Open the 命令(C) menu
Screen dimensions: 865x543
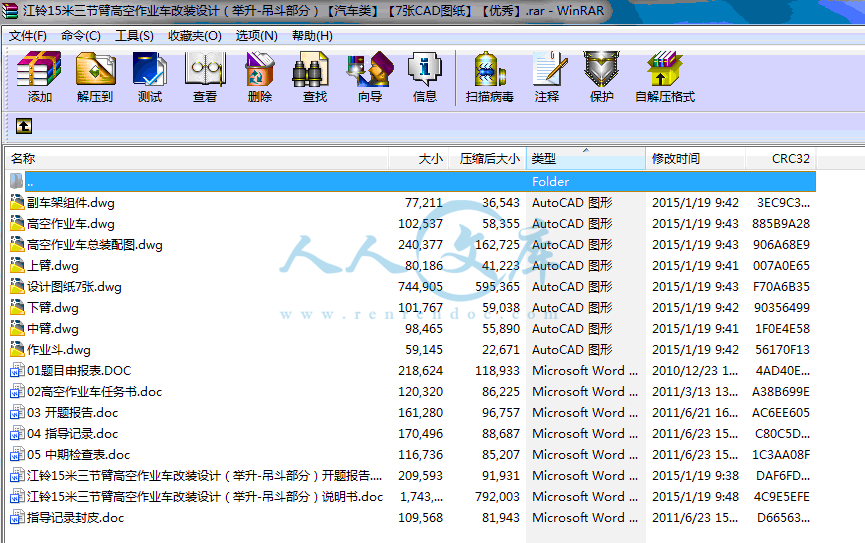81,36
